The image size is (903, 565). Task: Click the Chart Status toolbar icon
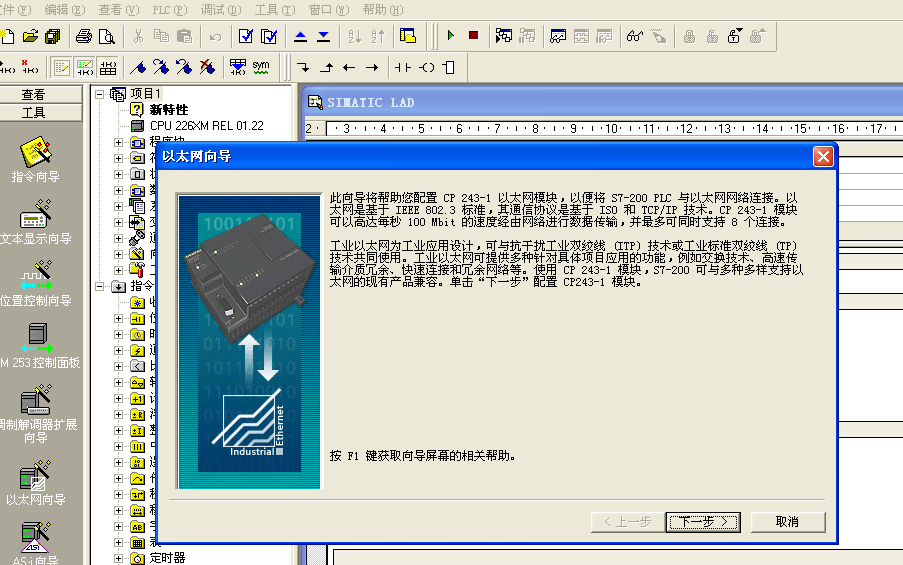tap(558, 37)
